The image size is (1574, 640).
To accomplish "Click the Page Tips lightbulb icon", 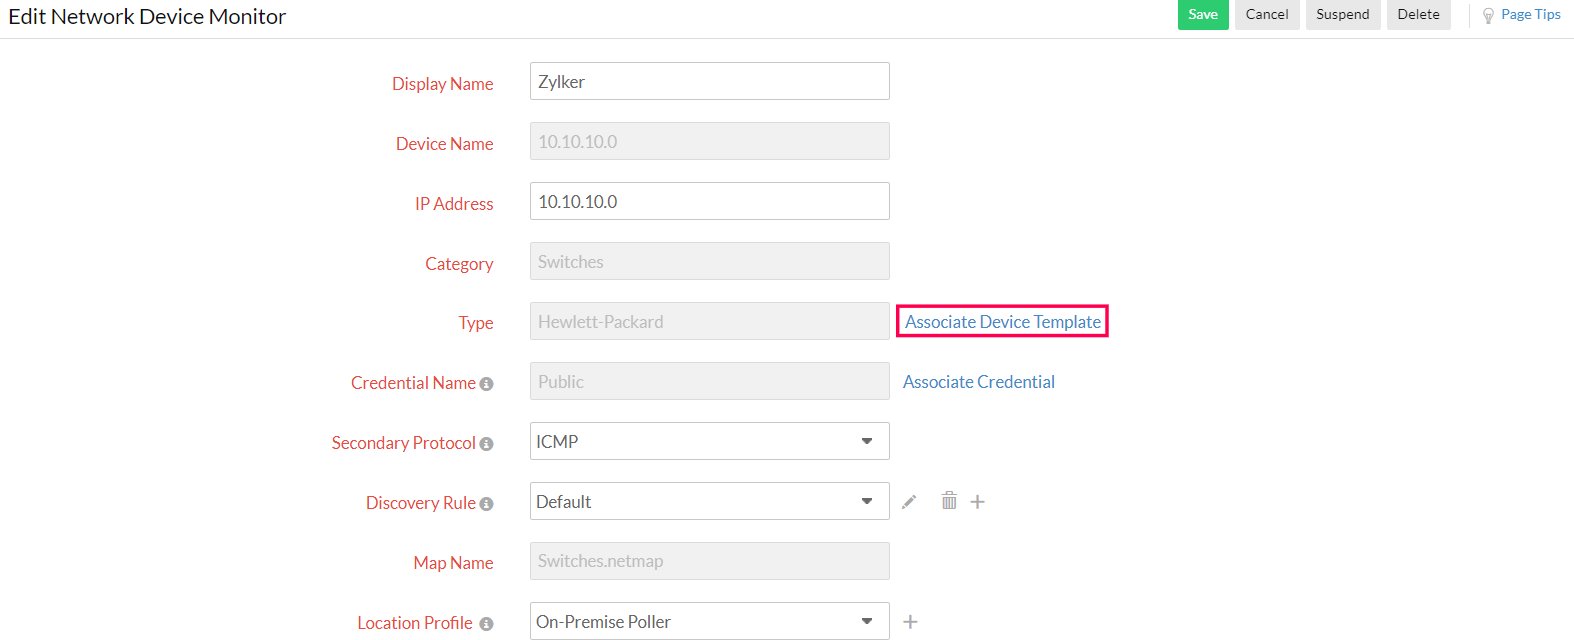I will [1489, 14].
